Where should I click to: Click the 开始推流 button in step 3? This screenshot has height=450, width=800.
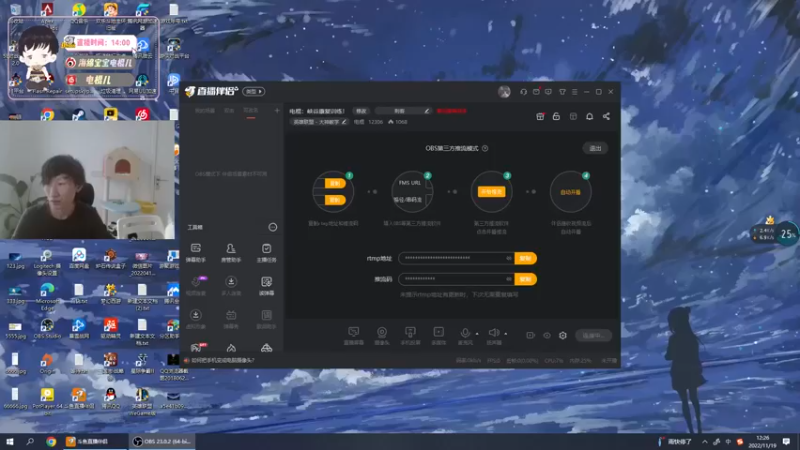pyautogui.click(x=491, y=192)
